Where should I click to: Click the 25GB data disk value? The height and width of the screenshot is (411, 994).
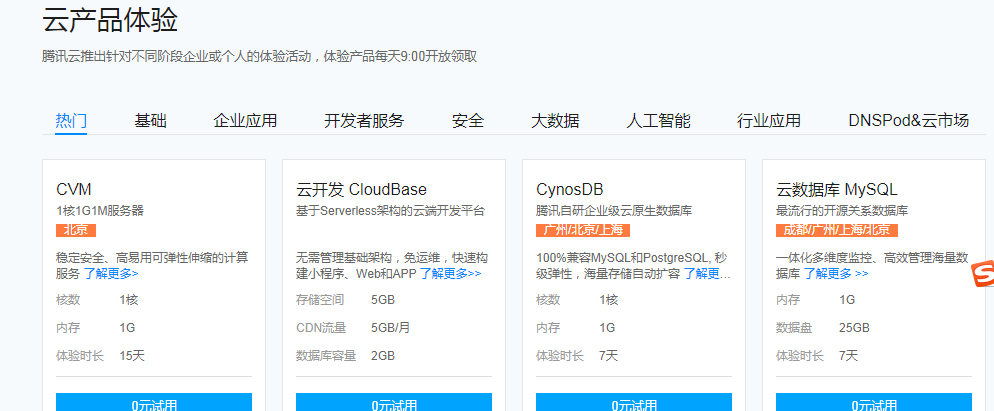point(854,328)
